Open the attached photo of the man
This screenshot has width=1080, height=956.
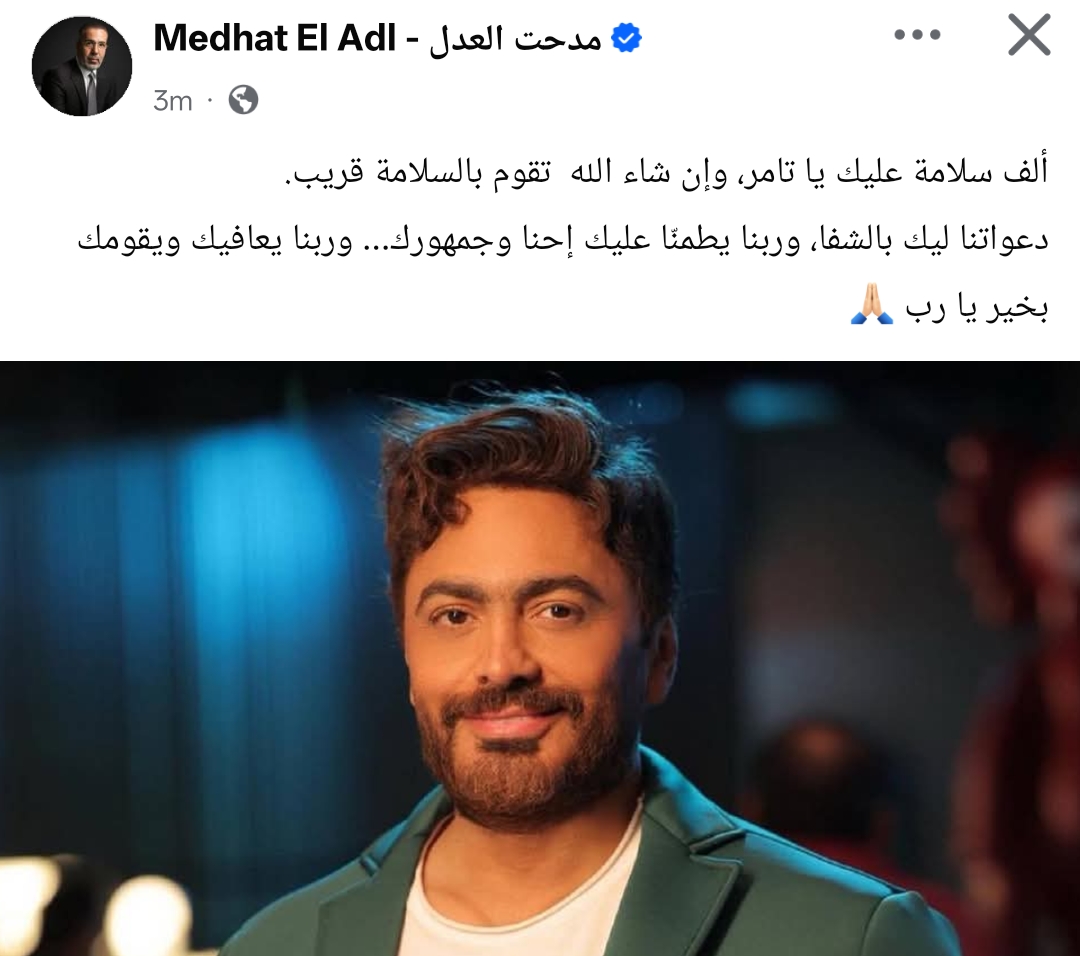click(540, 658)
